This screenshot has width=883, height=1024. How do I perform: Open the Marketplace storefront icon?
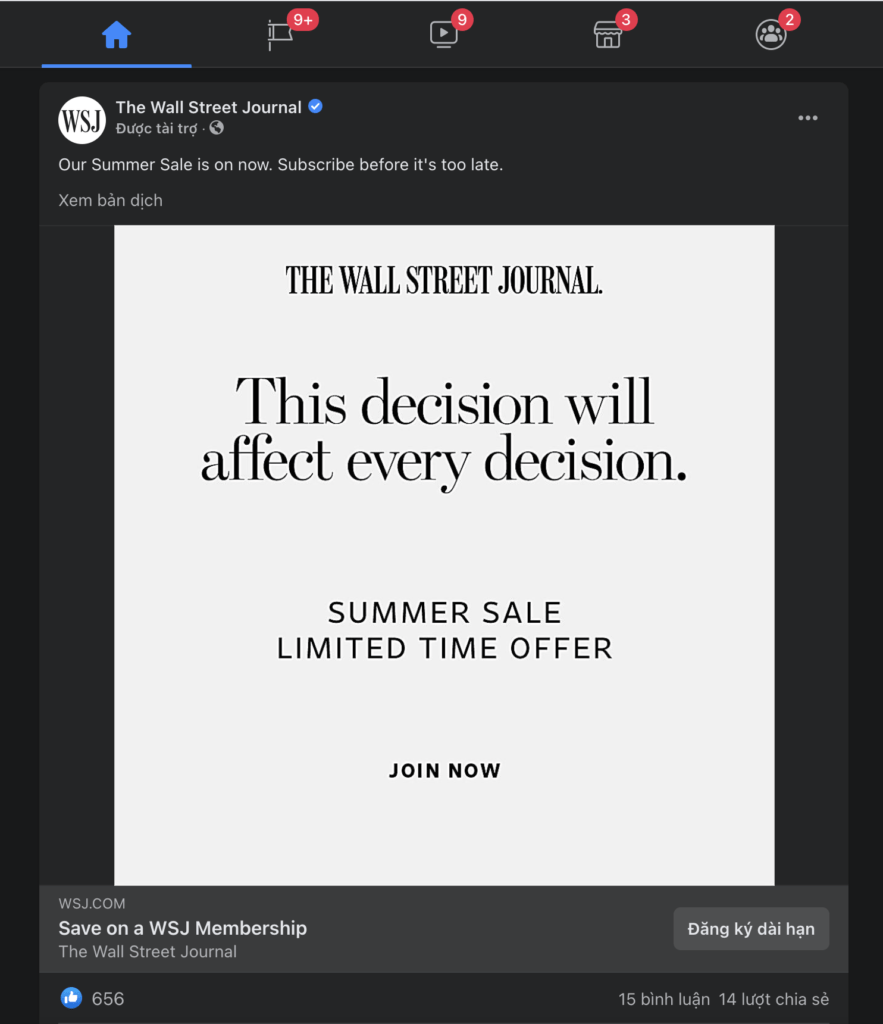(607, 35)
